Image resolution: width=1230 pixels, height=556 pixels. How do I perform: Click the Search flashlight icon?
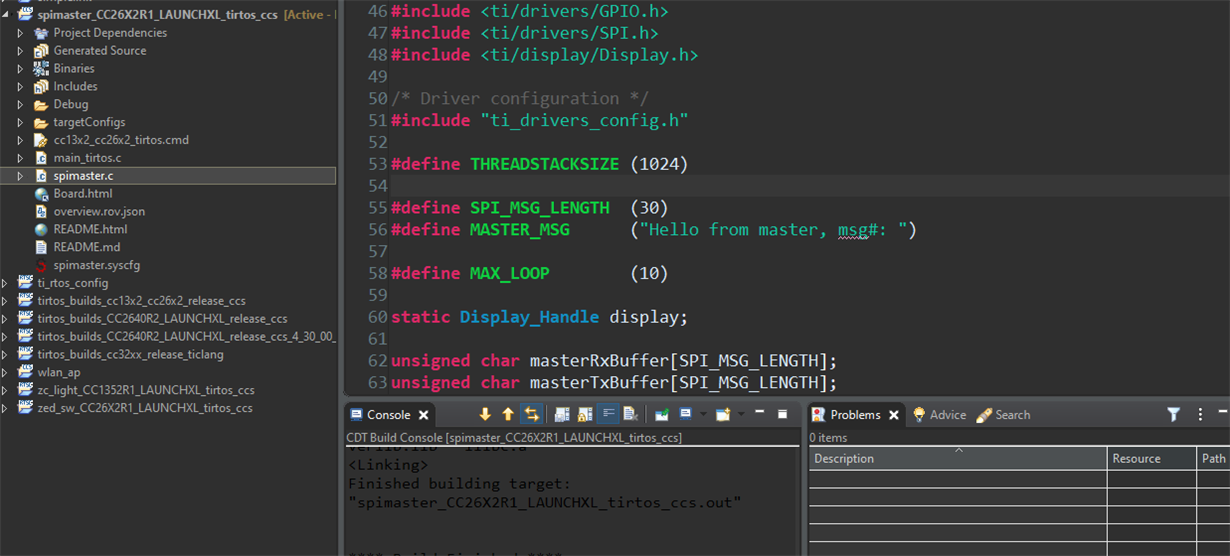(x=984, y=415)
